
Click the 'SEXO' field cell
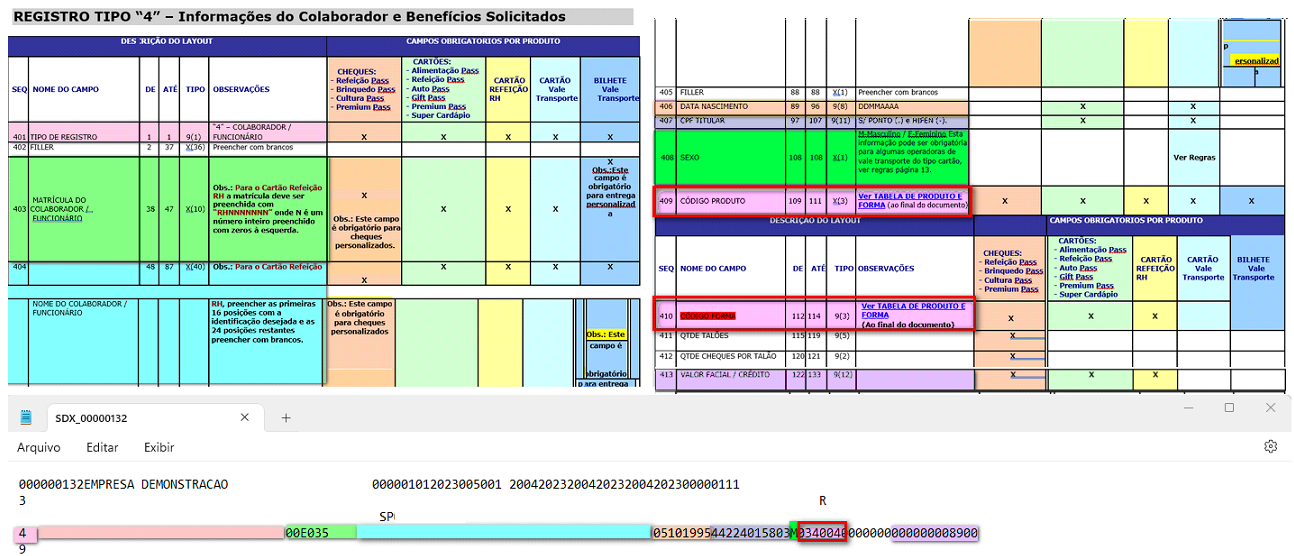point(733,157)
